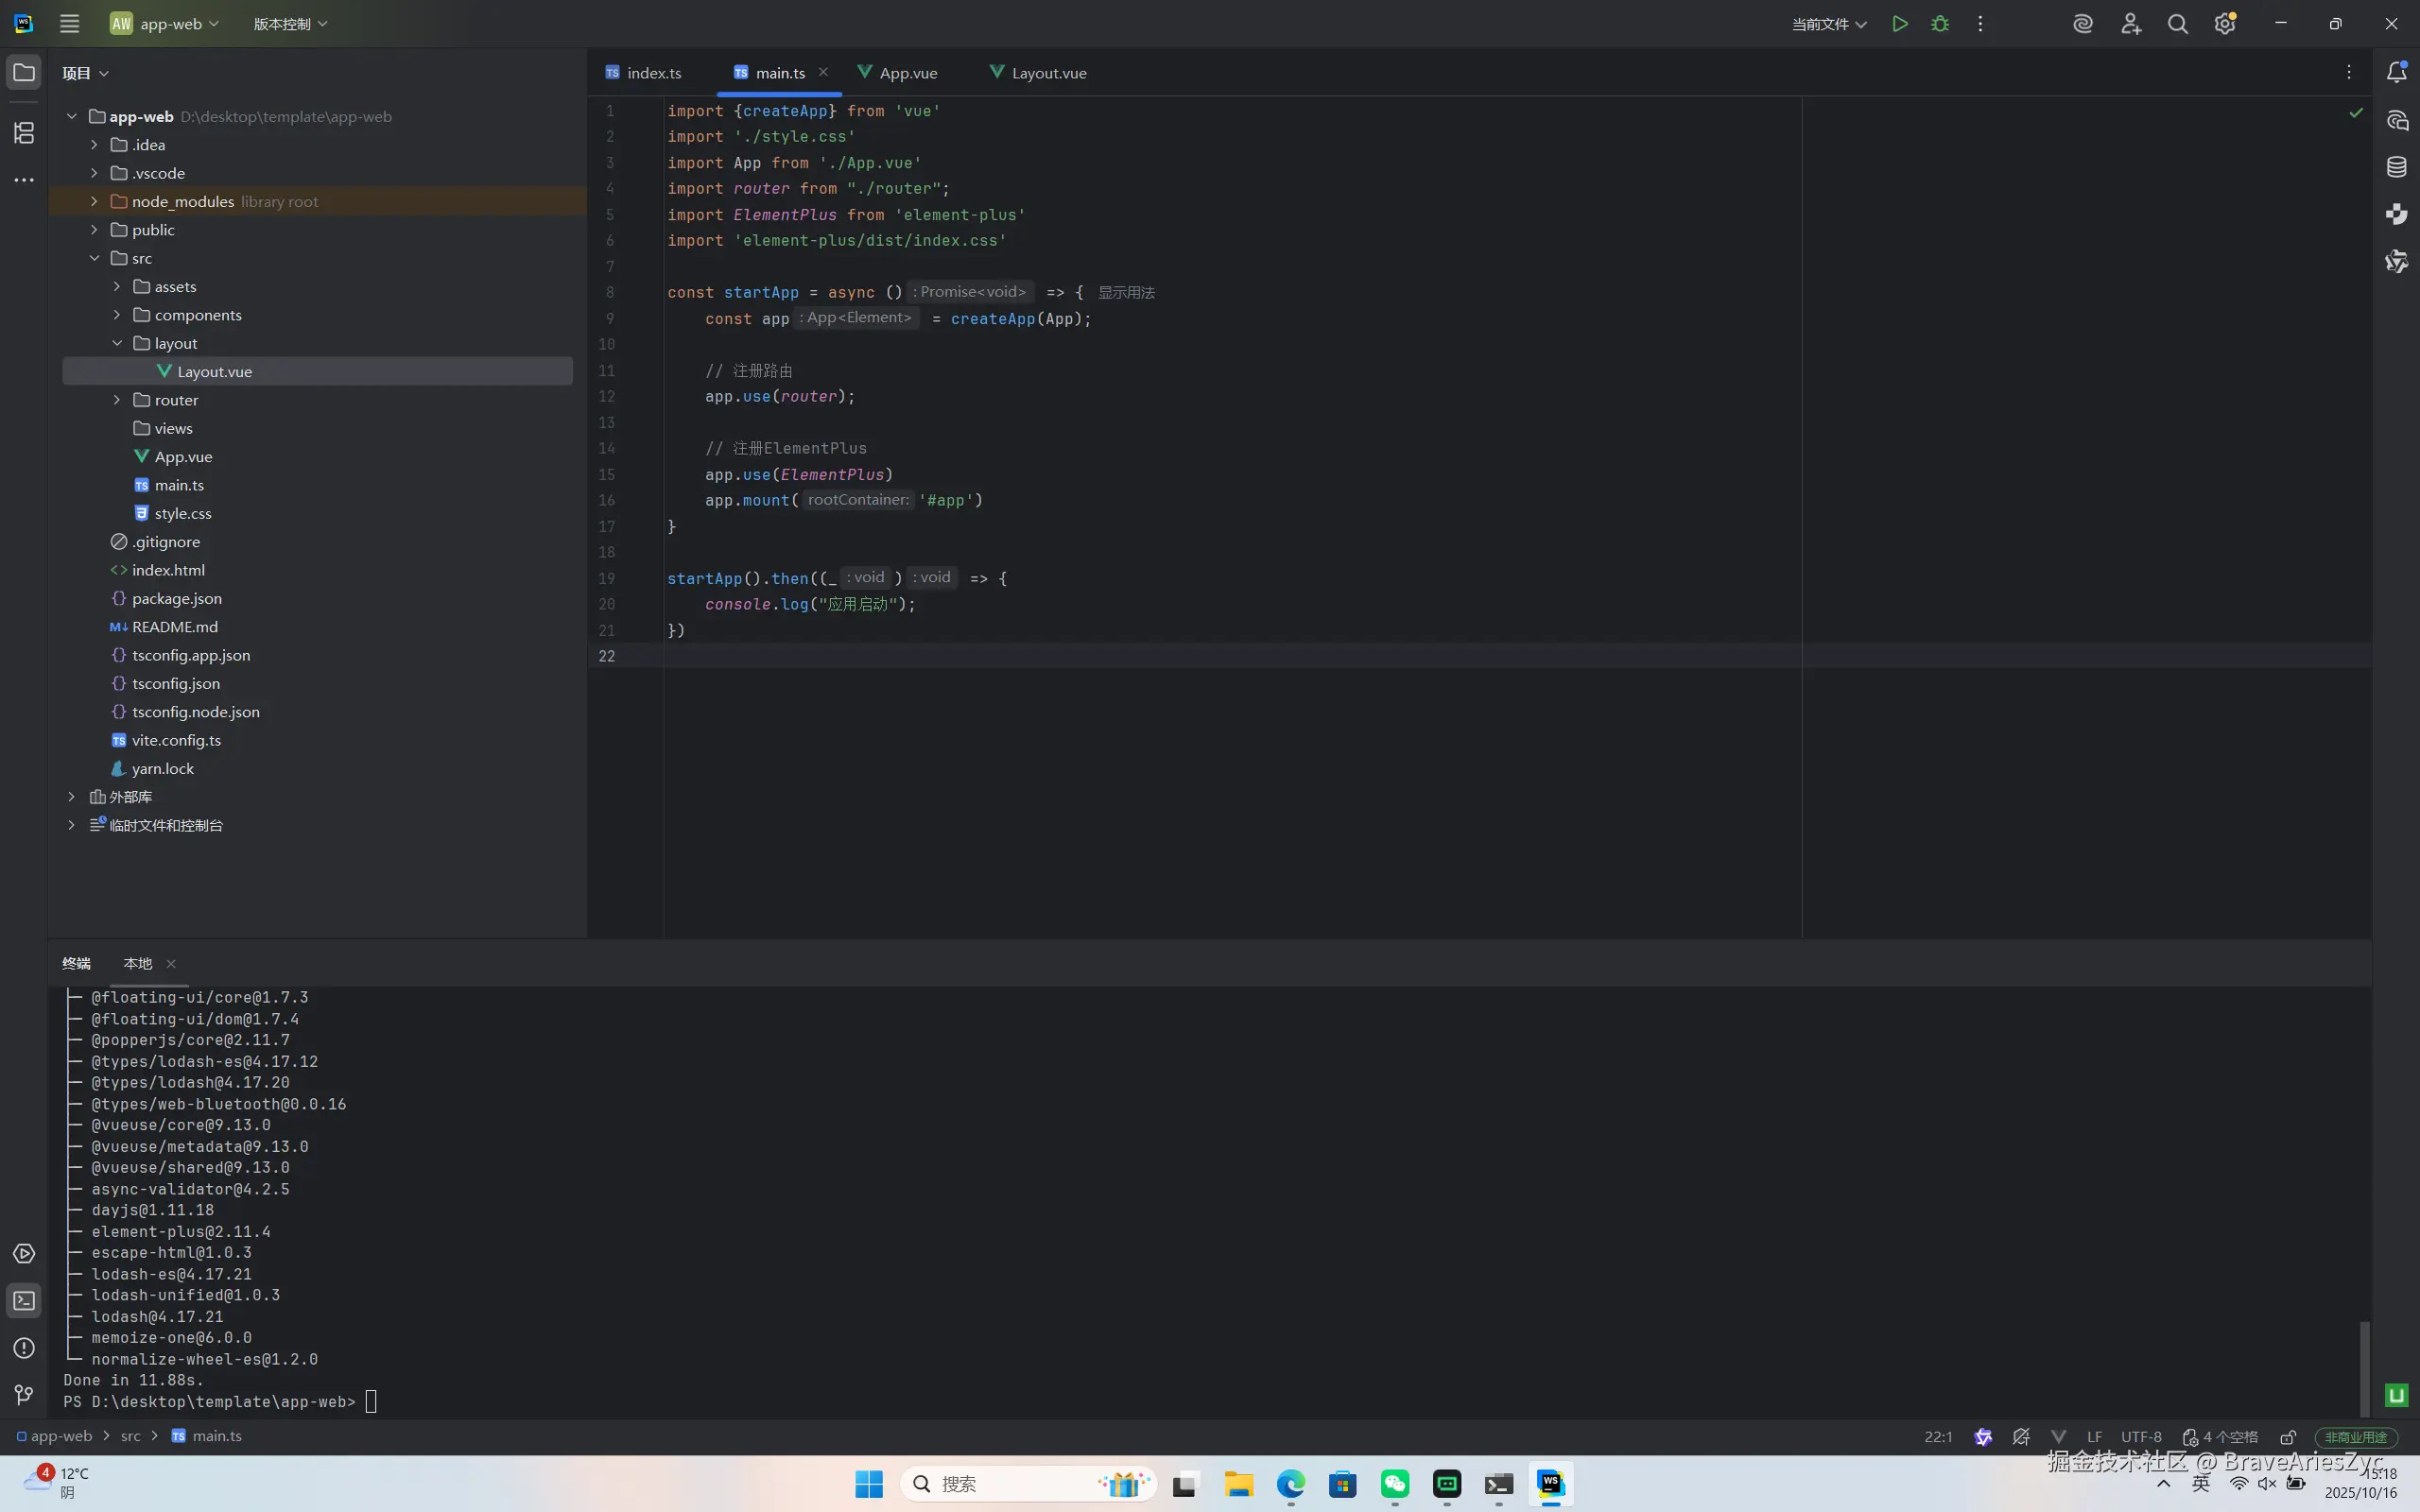The height and width of the screenshot is (1512, 2420).
Task: Click the Search Everywhere magnifier icon
Action: coord(2177,24)
